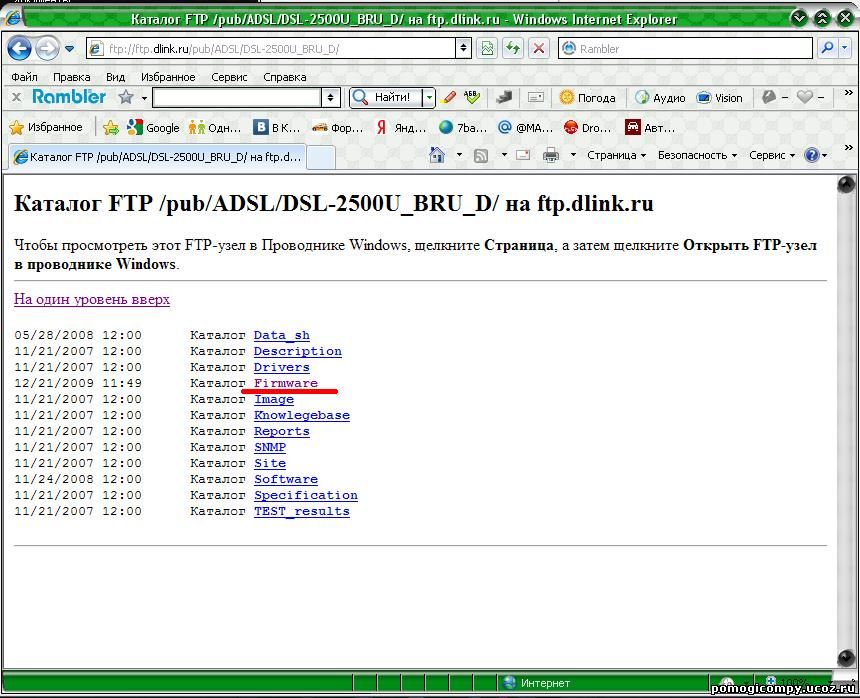
Task: Click the add to favorites bar icon
Action: point(111,128)
